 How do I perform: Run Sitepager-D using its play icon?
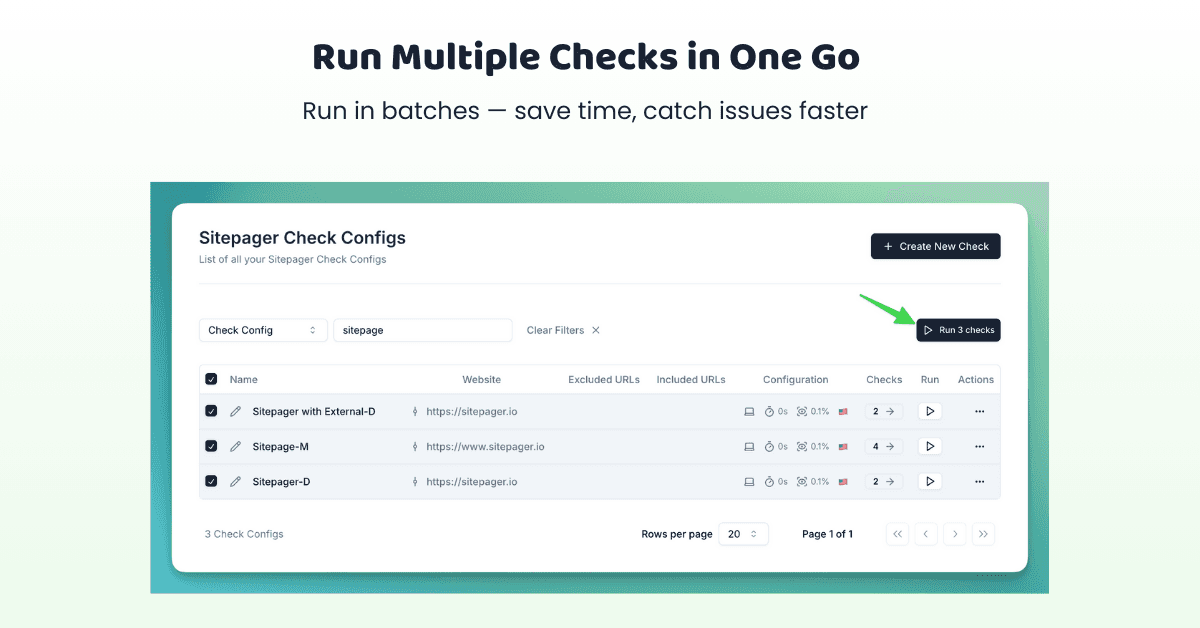tap(929, 481)
